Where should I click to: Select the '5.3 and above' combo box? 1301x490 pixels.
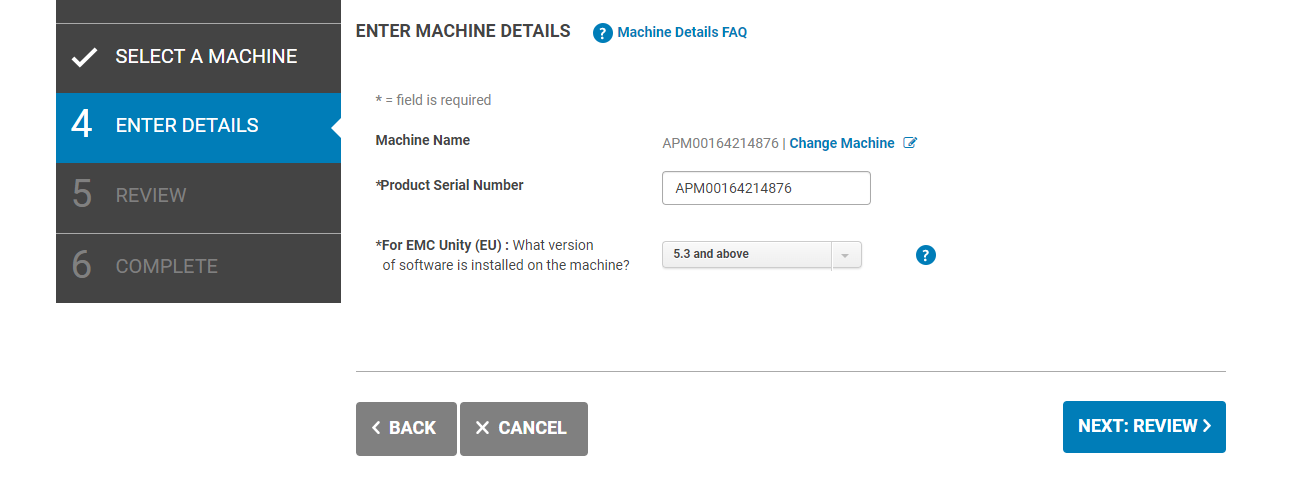point(746,255)
